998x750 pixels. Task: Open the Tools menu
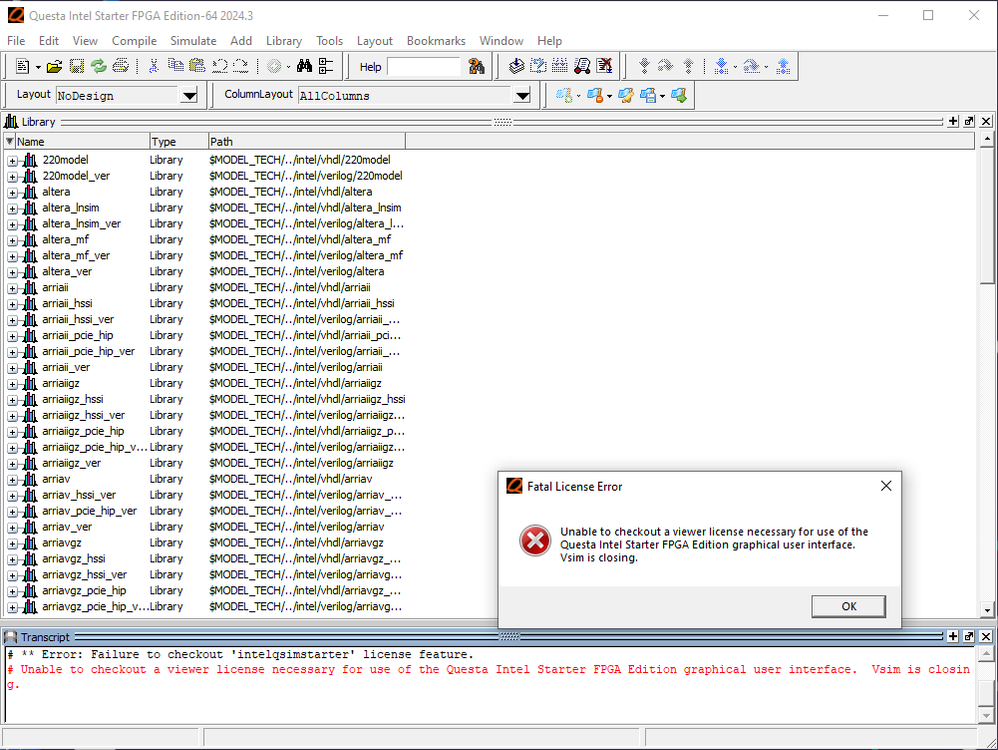(329, 41)
